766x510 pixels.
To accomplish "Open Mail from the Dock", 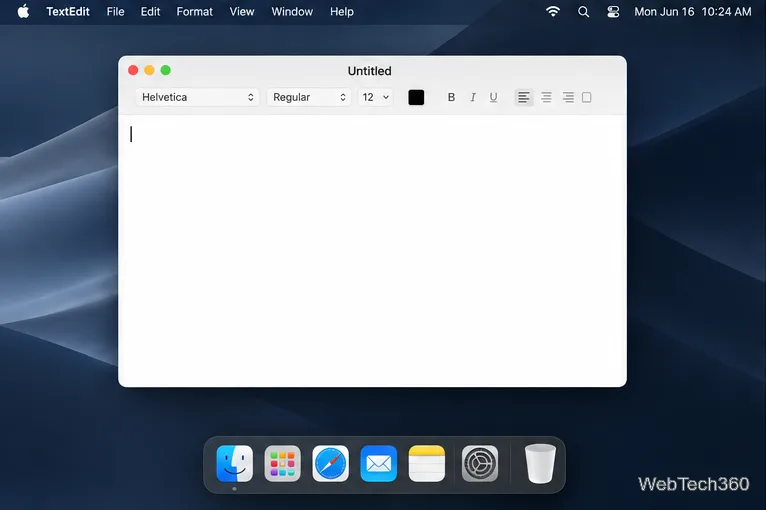I will (x=379, y=464).
